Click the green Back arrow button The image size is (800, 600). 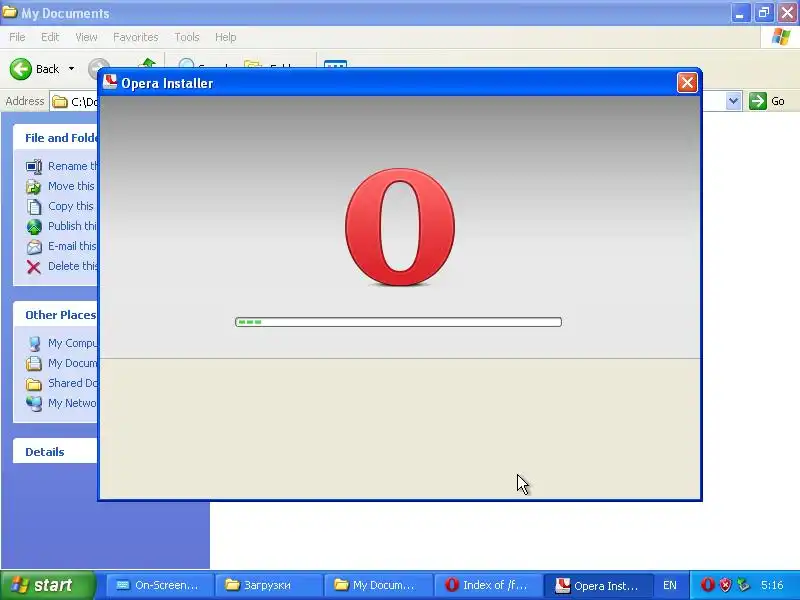pyautogui.click(x=20, y=69)
